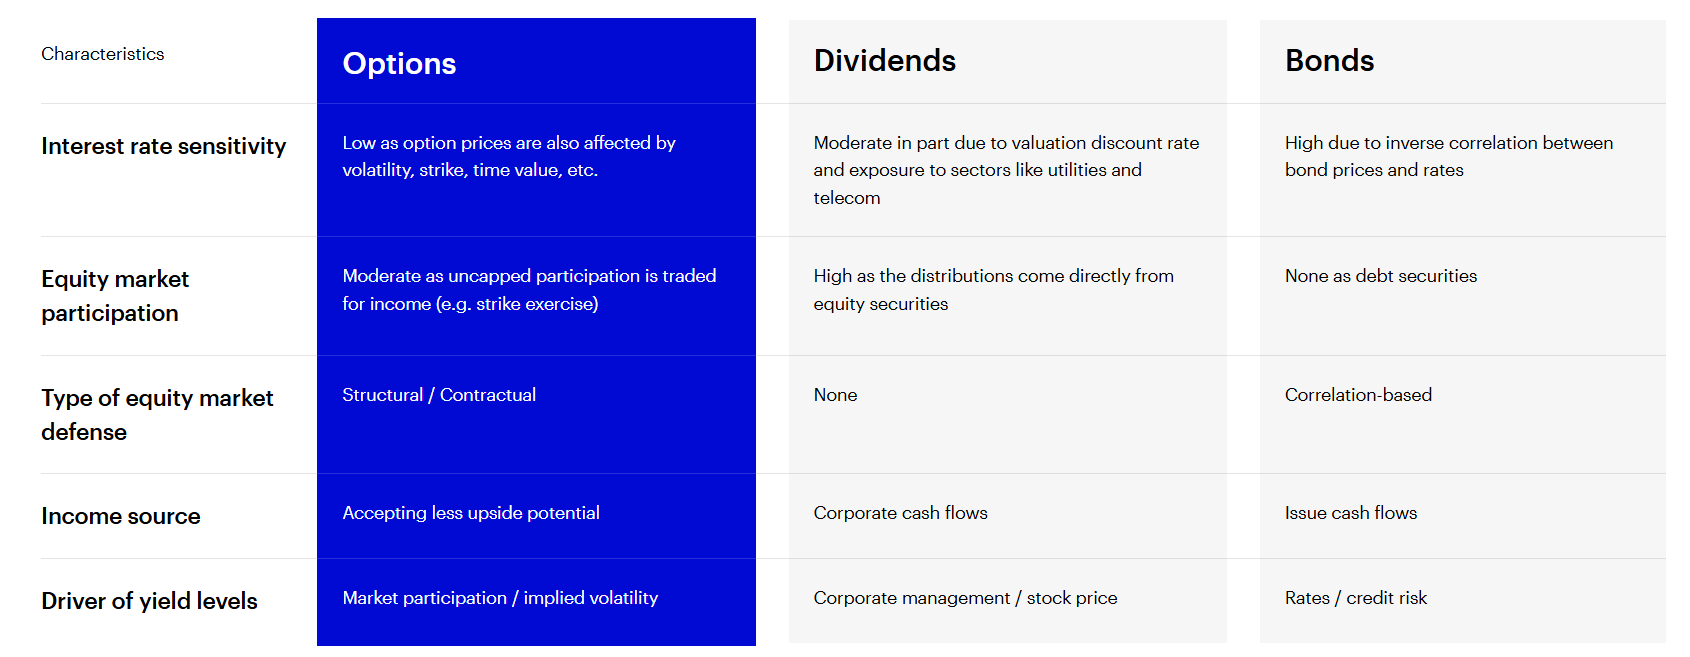
Task: Select the Dividends column header
Action: tap(885, 61)
